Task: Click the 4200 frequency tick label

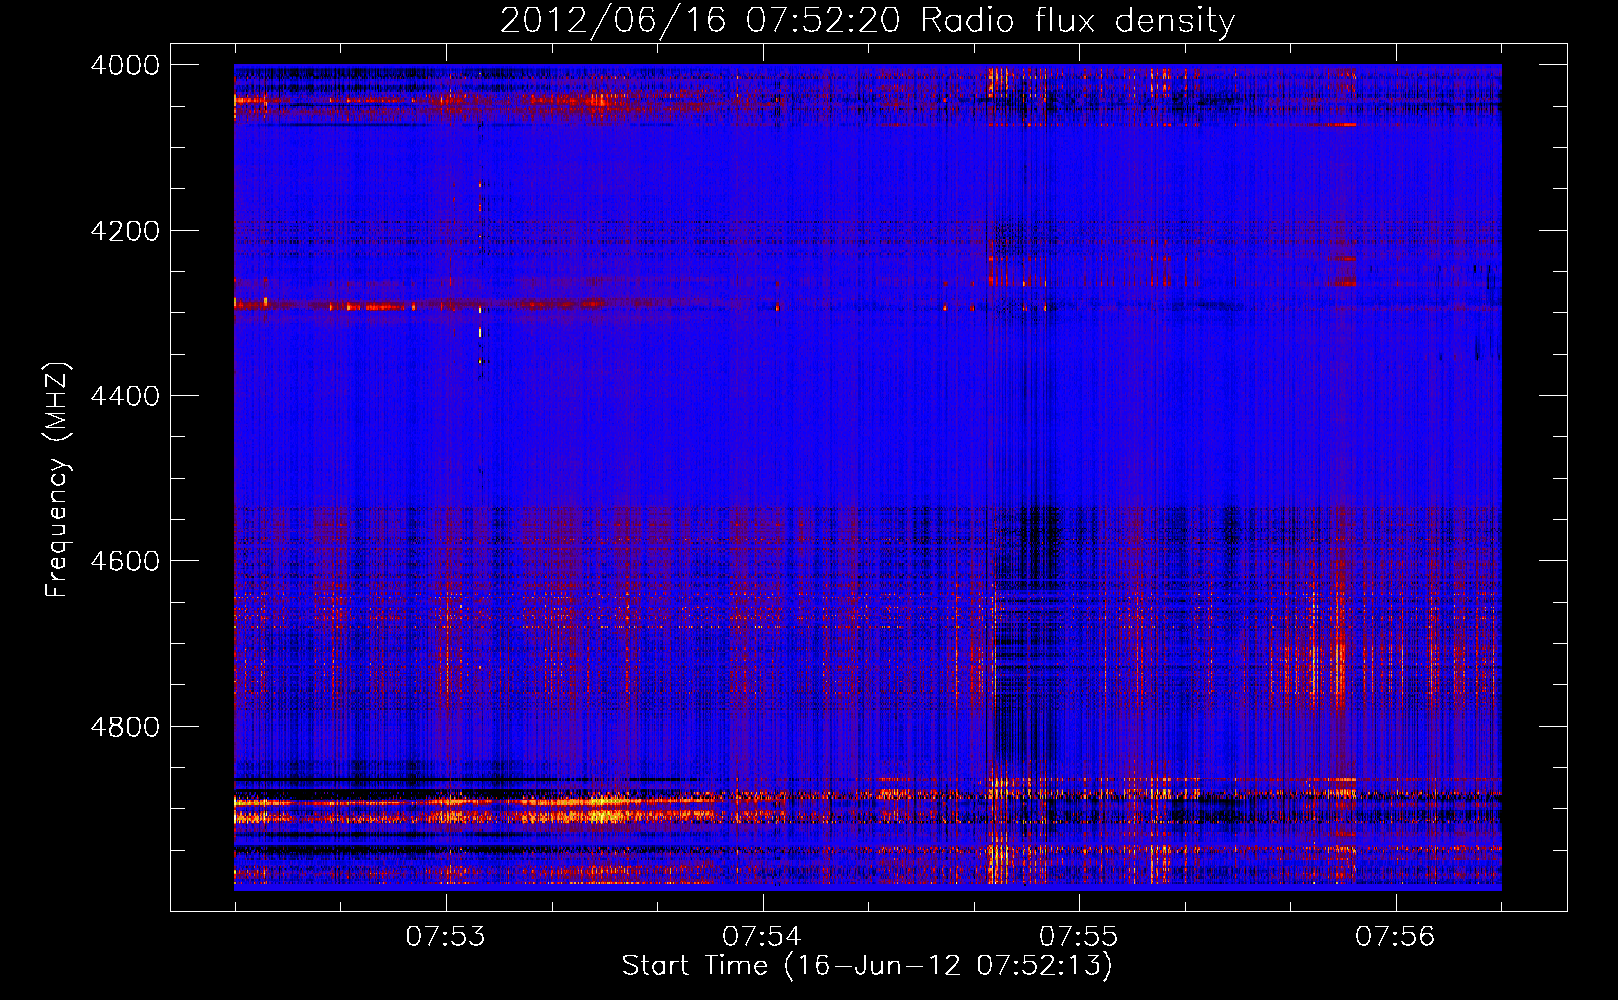Action: [x=125, y=231]
